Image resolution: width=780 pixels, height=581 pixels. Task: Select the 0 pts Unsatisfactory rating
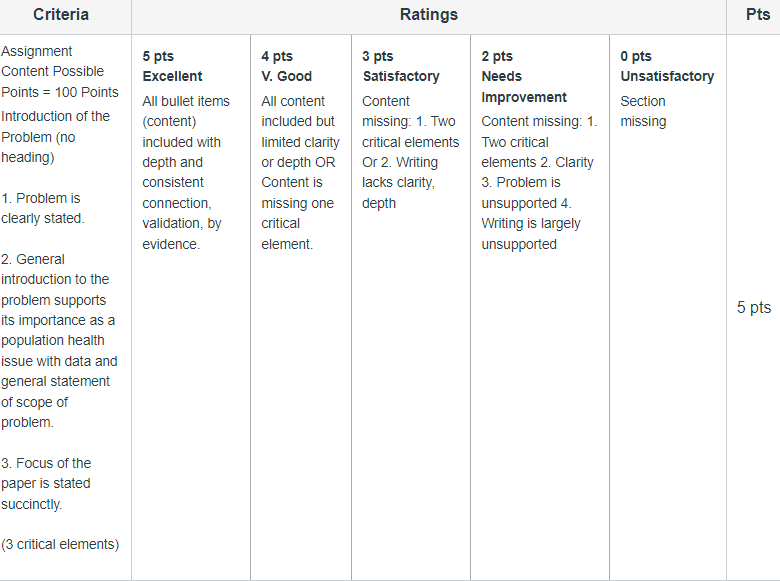click(x=668, y=307)
